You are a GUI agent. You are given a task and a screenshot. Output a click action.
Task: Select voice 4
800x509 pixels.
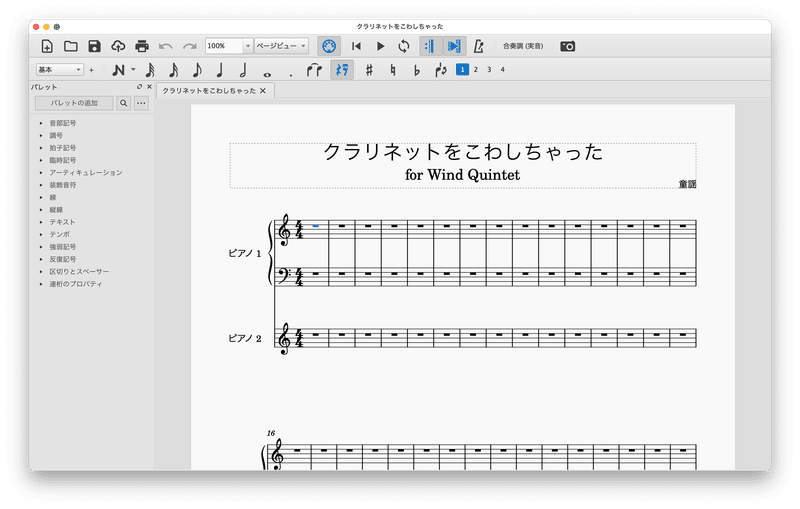(502, 69)
